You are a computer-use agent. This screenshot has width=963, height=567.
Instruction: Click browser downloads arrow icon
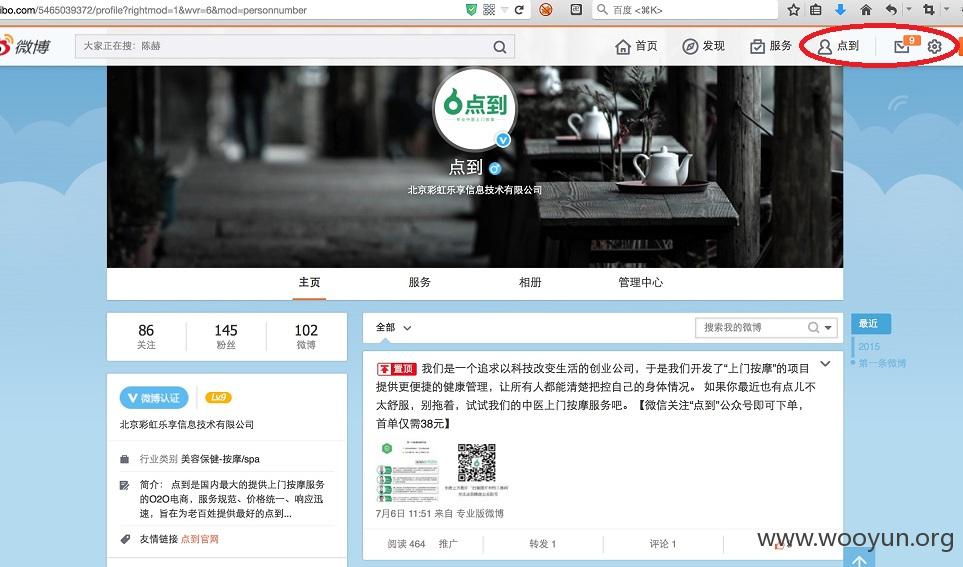pyautogui.click(x=840, y=9)
